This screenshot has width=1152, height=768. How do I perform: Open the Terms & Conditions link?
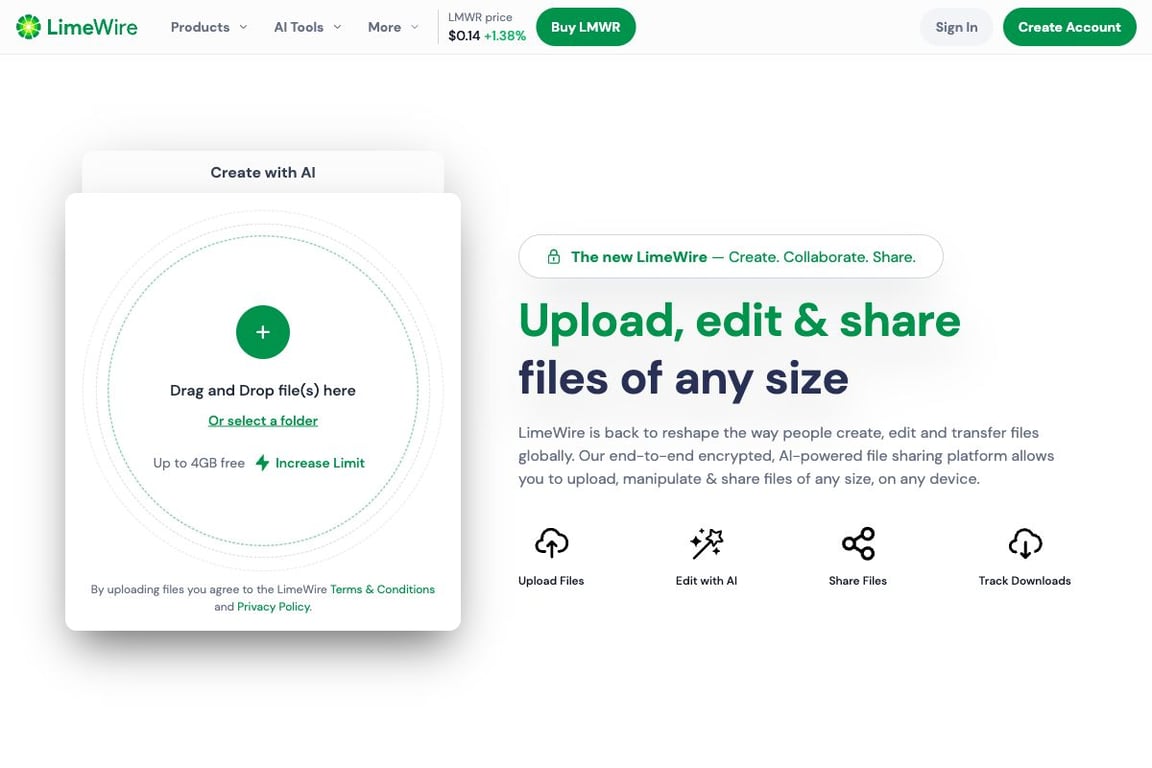coord(382,589)
